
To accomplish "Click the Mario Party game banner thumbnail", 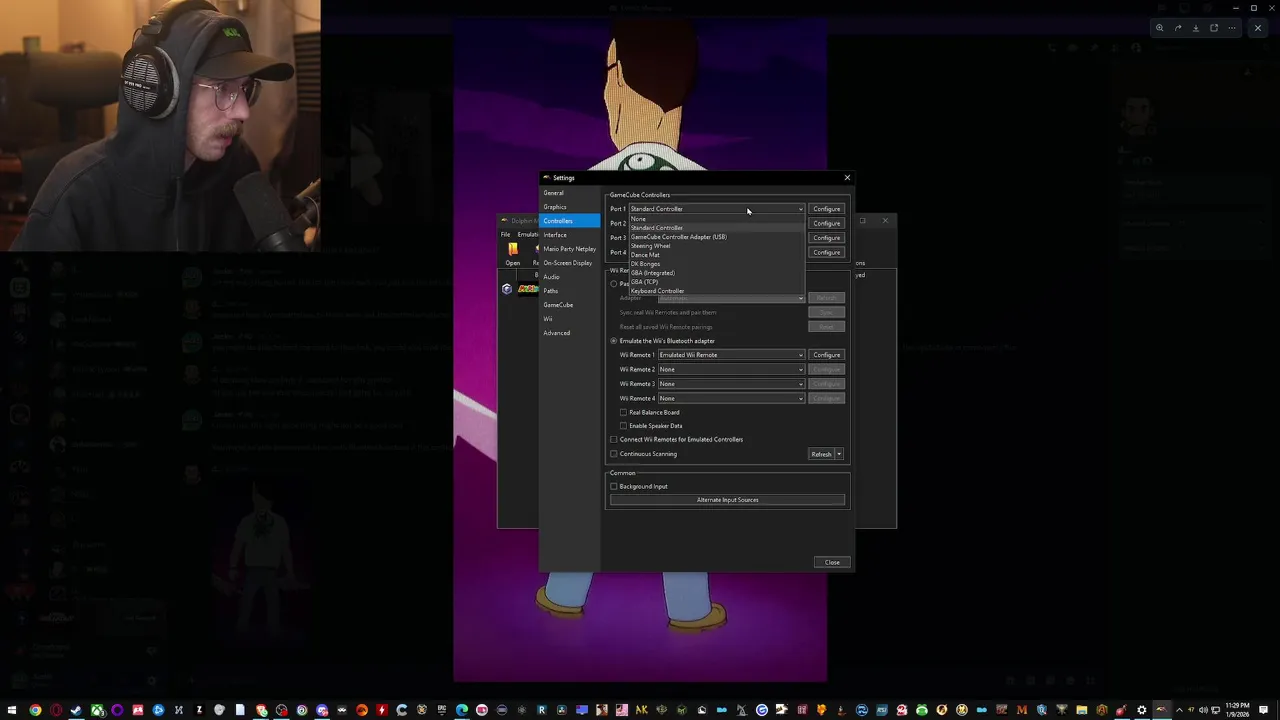I will click(x=527, y=289).
